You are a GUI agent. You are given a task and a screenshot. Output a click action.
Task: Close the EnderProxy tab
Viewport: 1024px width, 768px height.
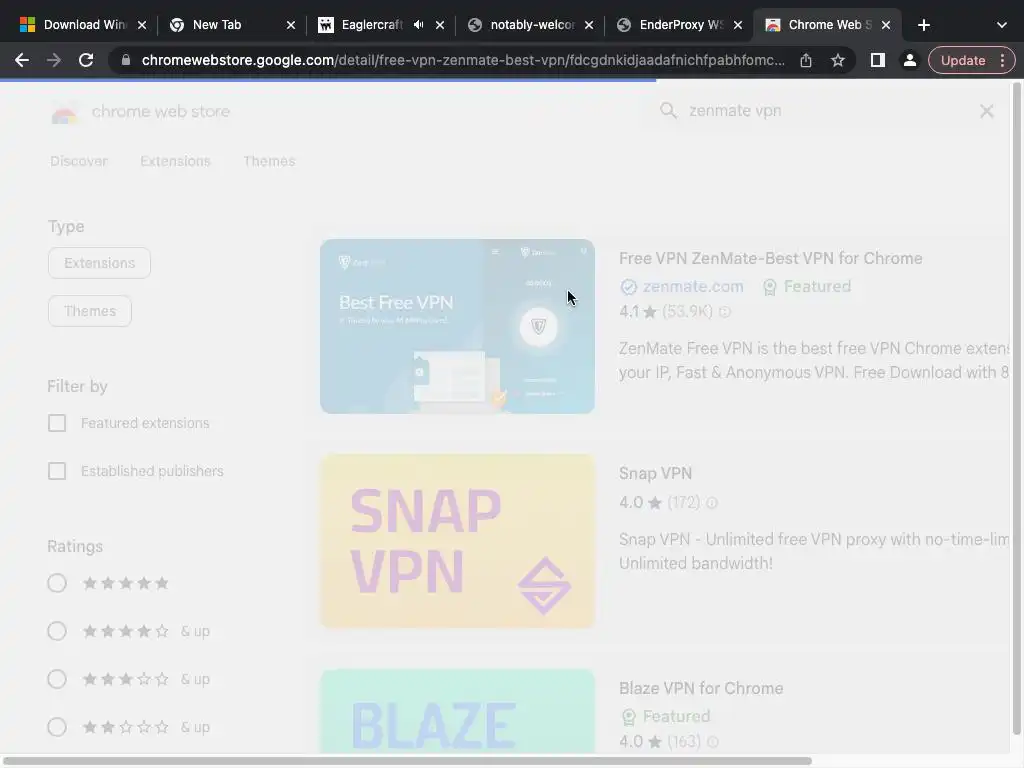coord(738,25)
